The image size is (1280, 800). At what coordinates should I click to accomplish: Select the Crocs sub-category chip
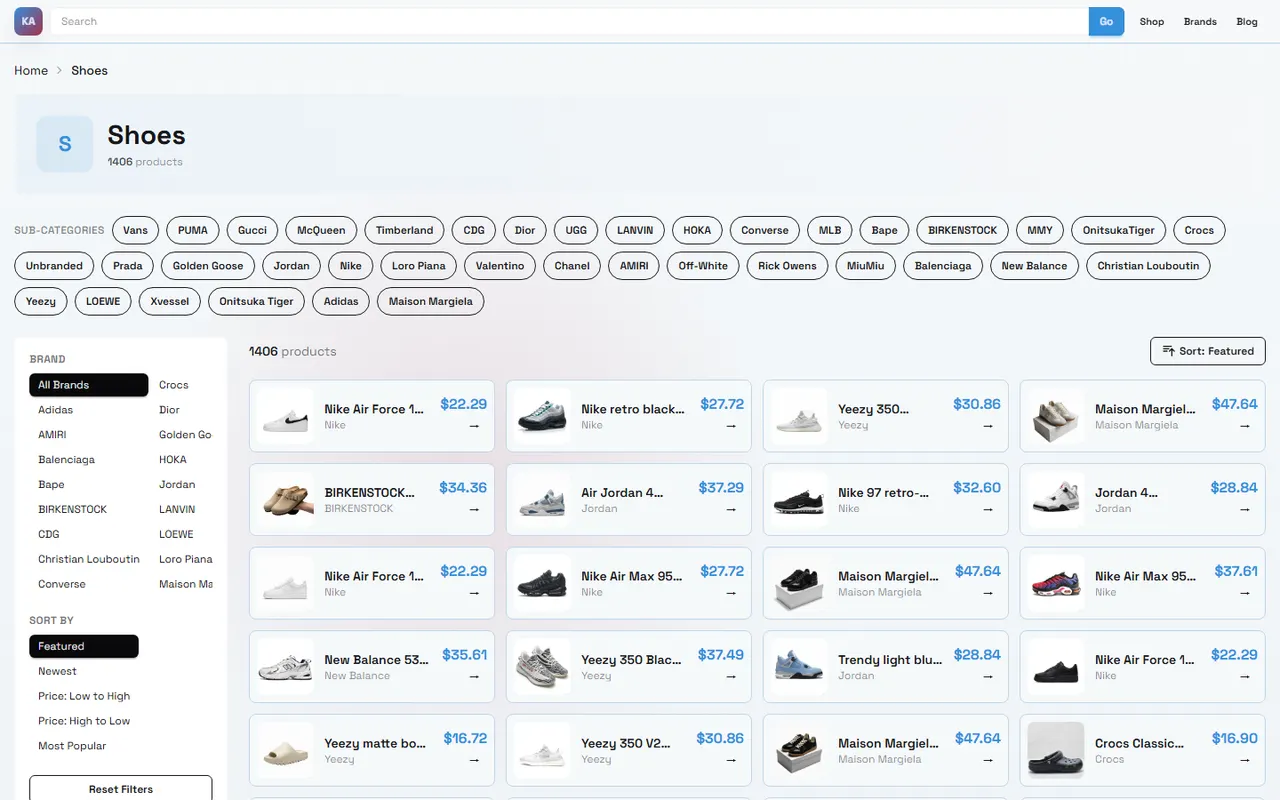1199,230
